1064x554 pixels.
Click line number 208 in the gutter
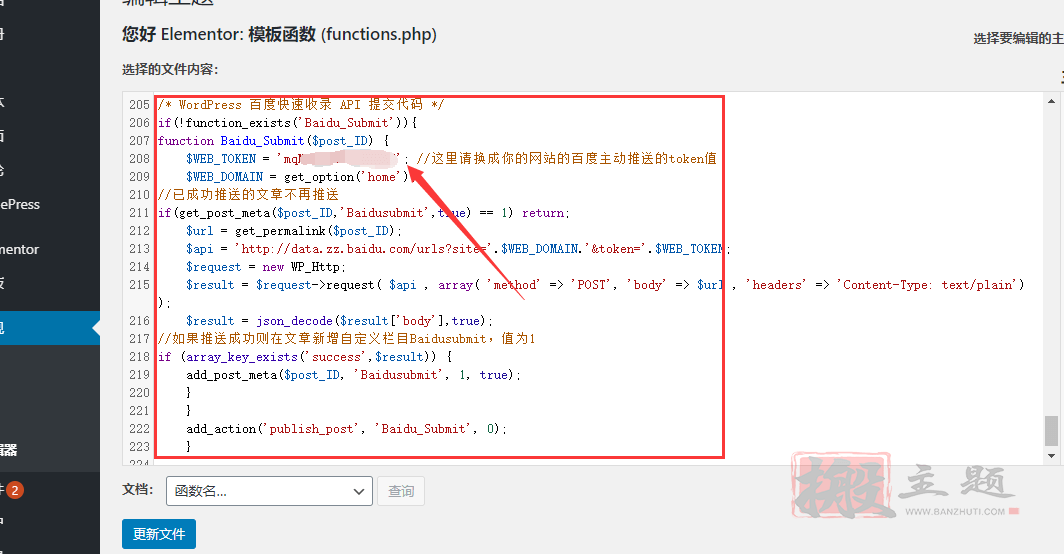(x=139, y=159)
